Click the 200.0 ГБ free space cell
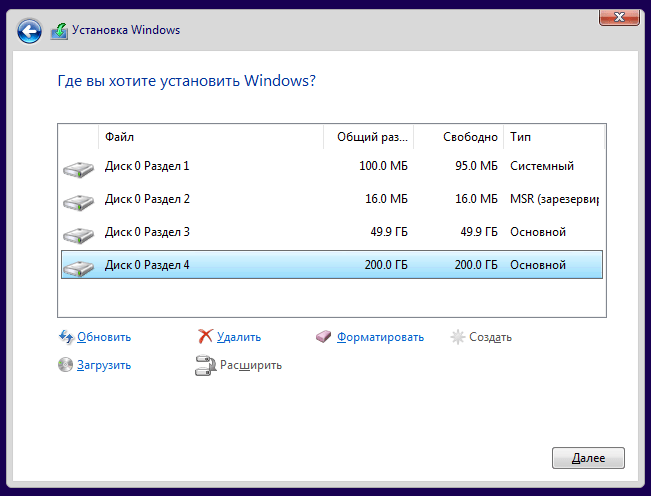The width and height of the screenshot is (651, 496). coord(476,264)
